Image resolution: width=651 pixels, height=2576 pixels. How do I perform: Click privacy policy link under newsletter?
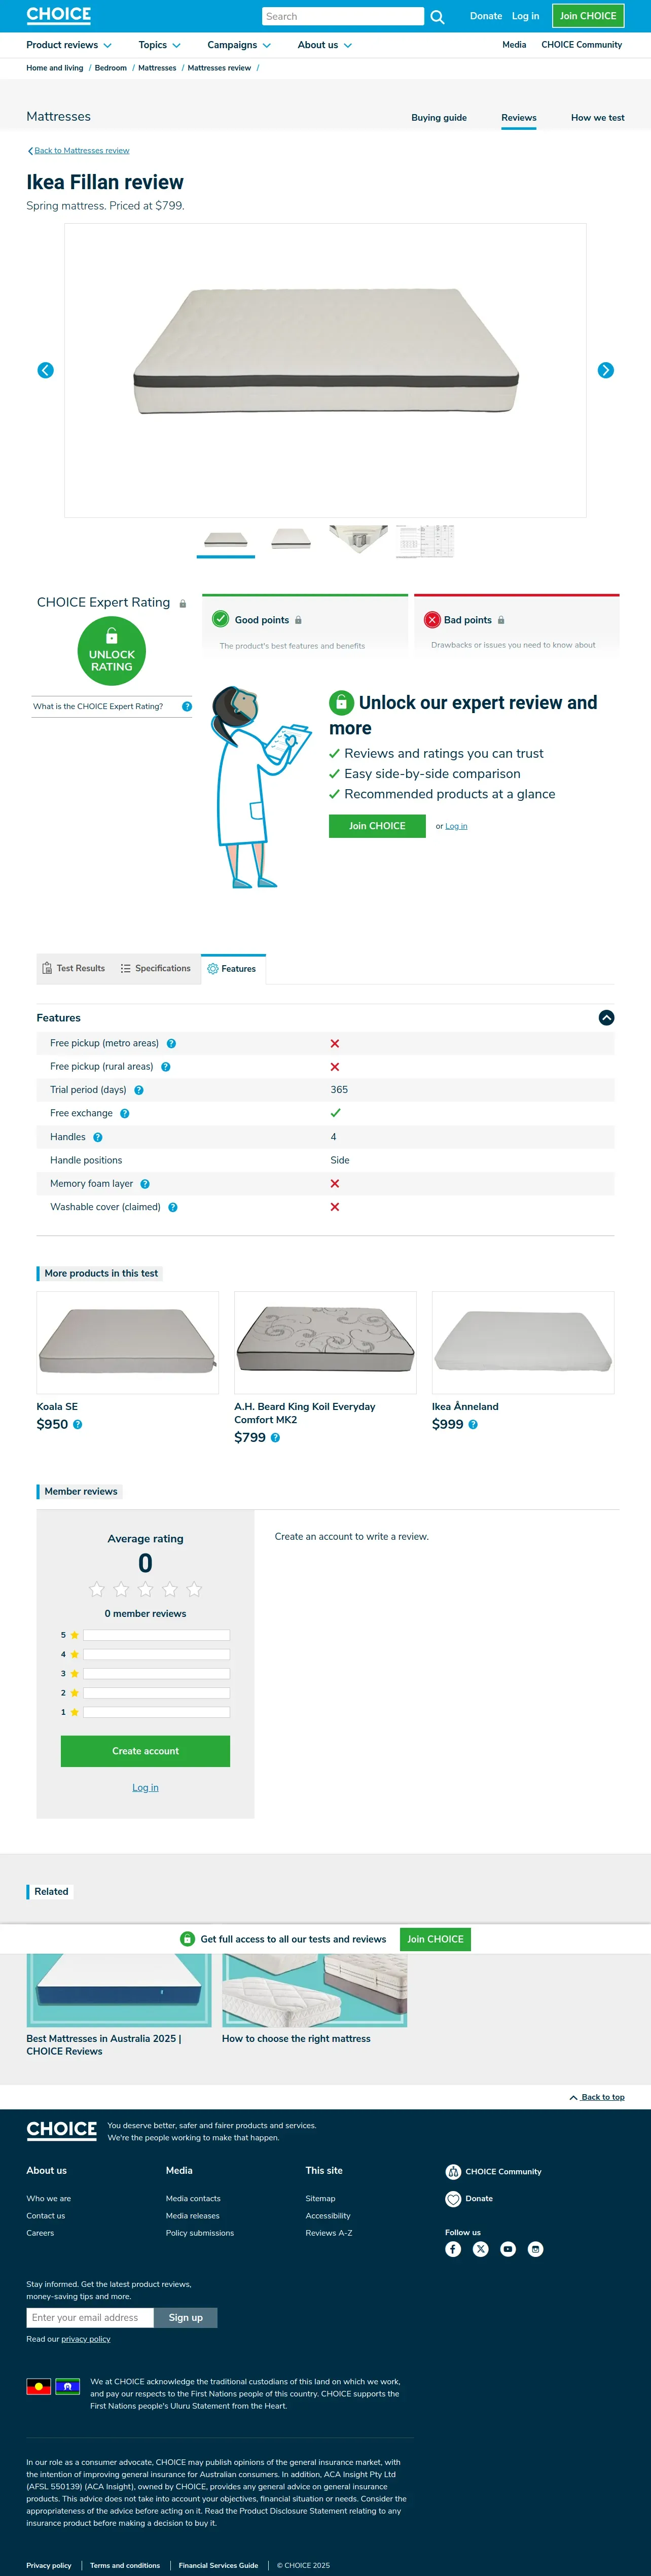[x=86, y=2339]
